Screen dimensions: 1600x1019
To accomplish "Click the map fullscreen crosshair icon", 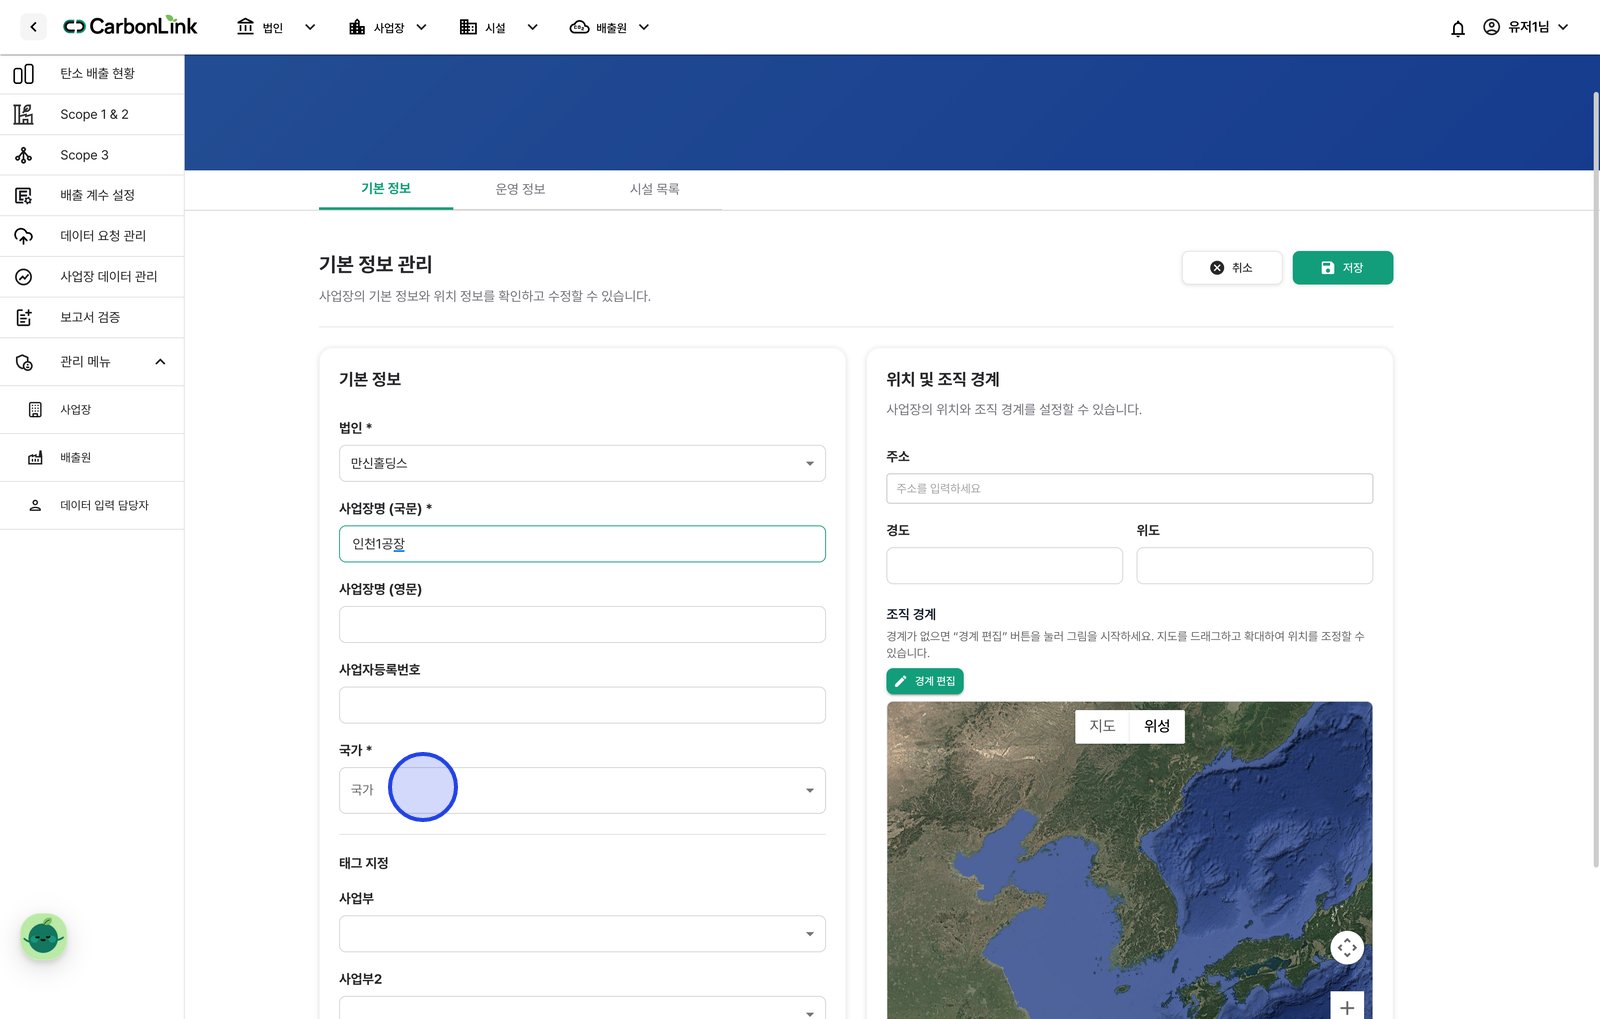I will point(1347,947).
